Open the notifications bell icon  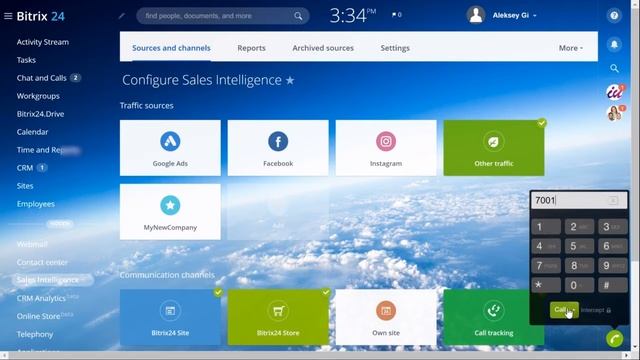pyautogui.click(x=614, y=44)
